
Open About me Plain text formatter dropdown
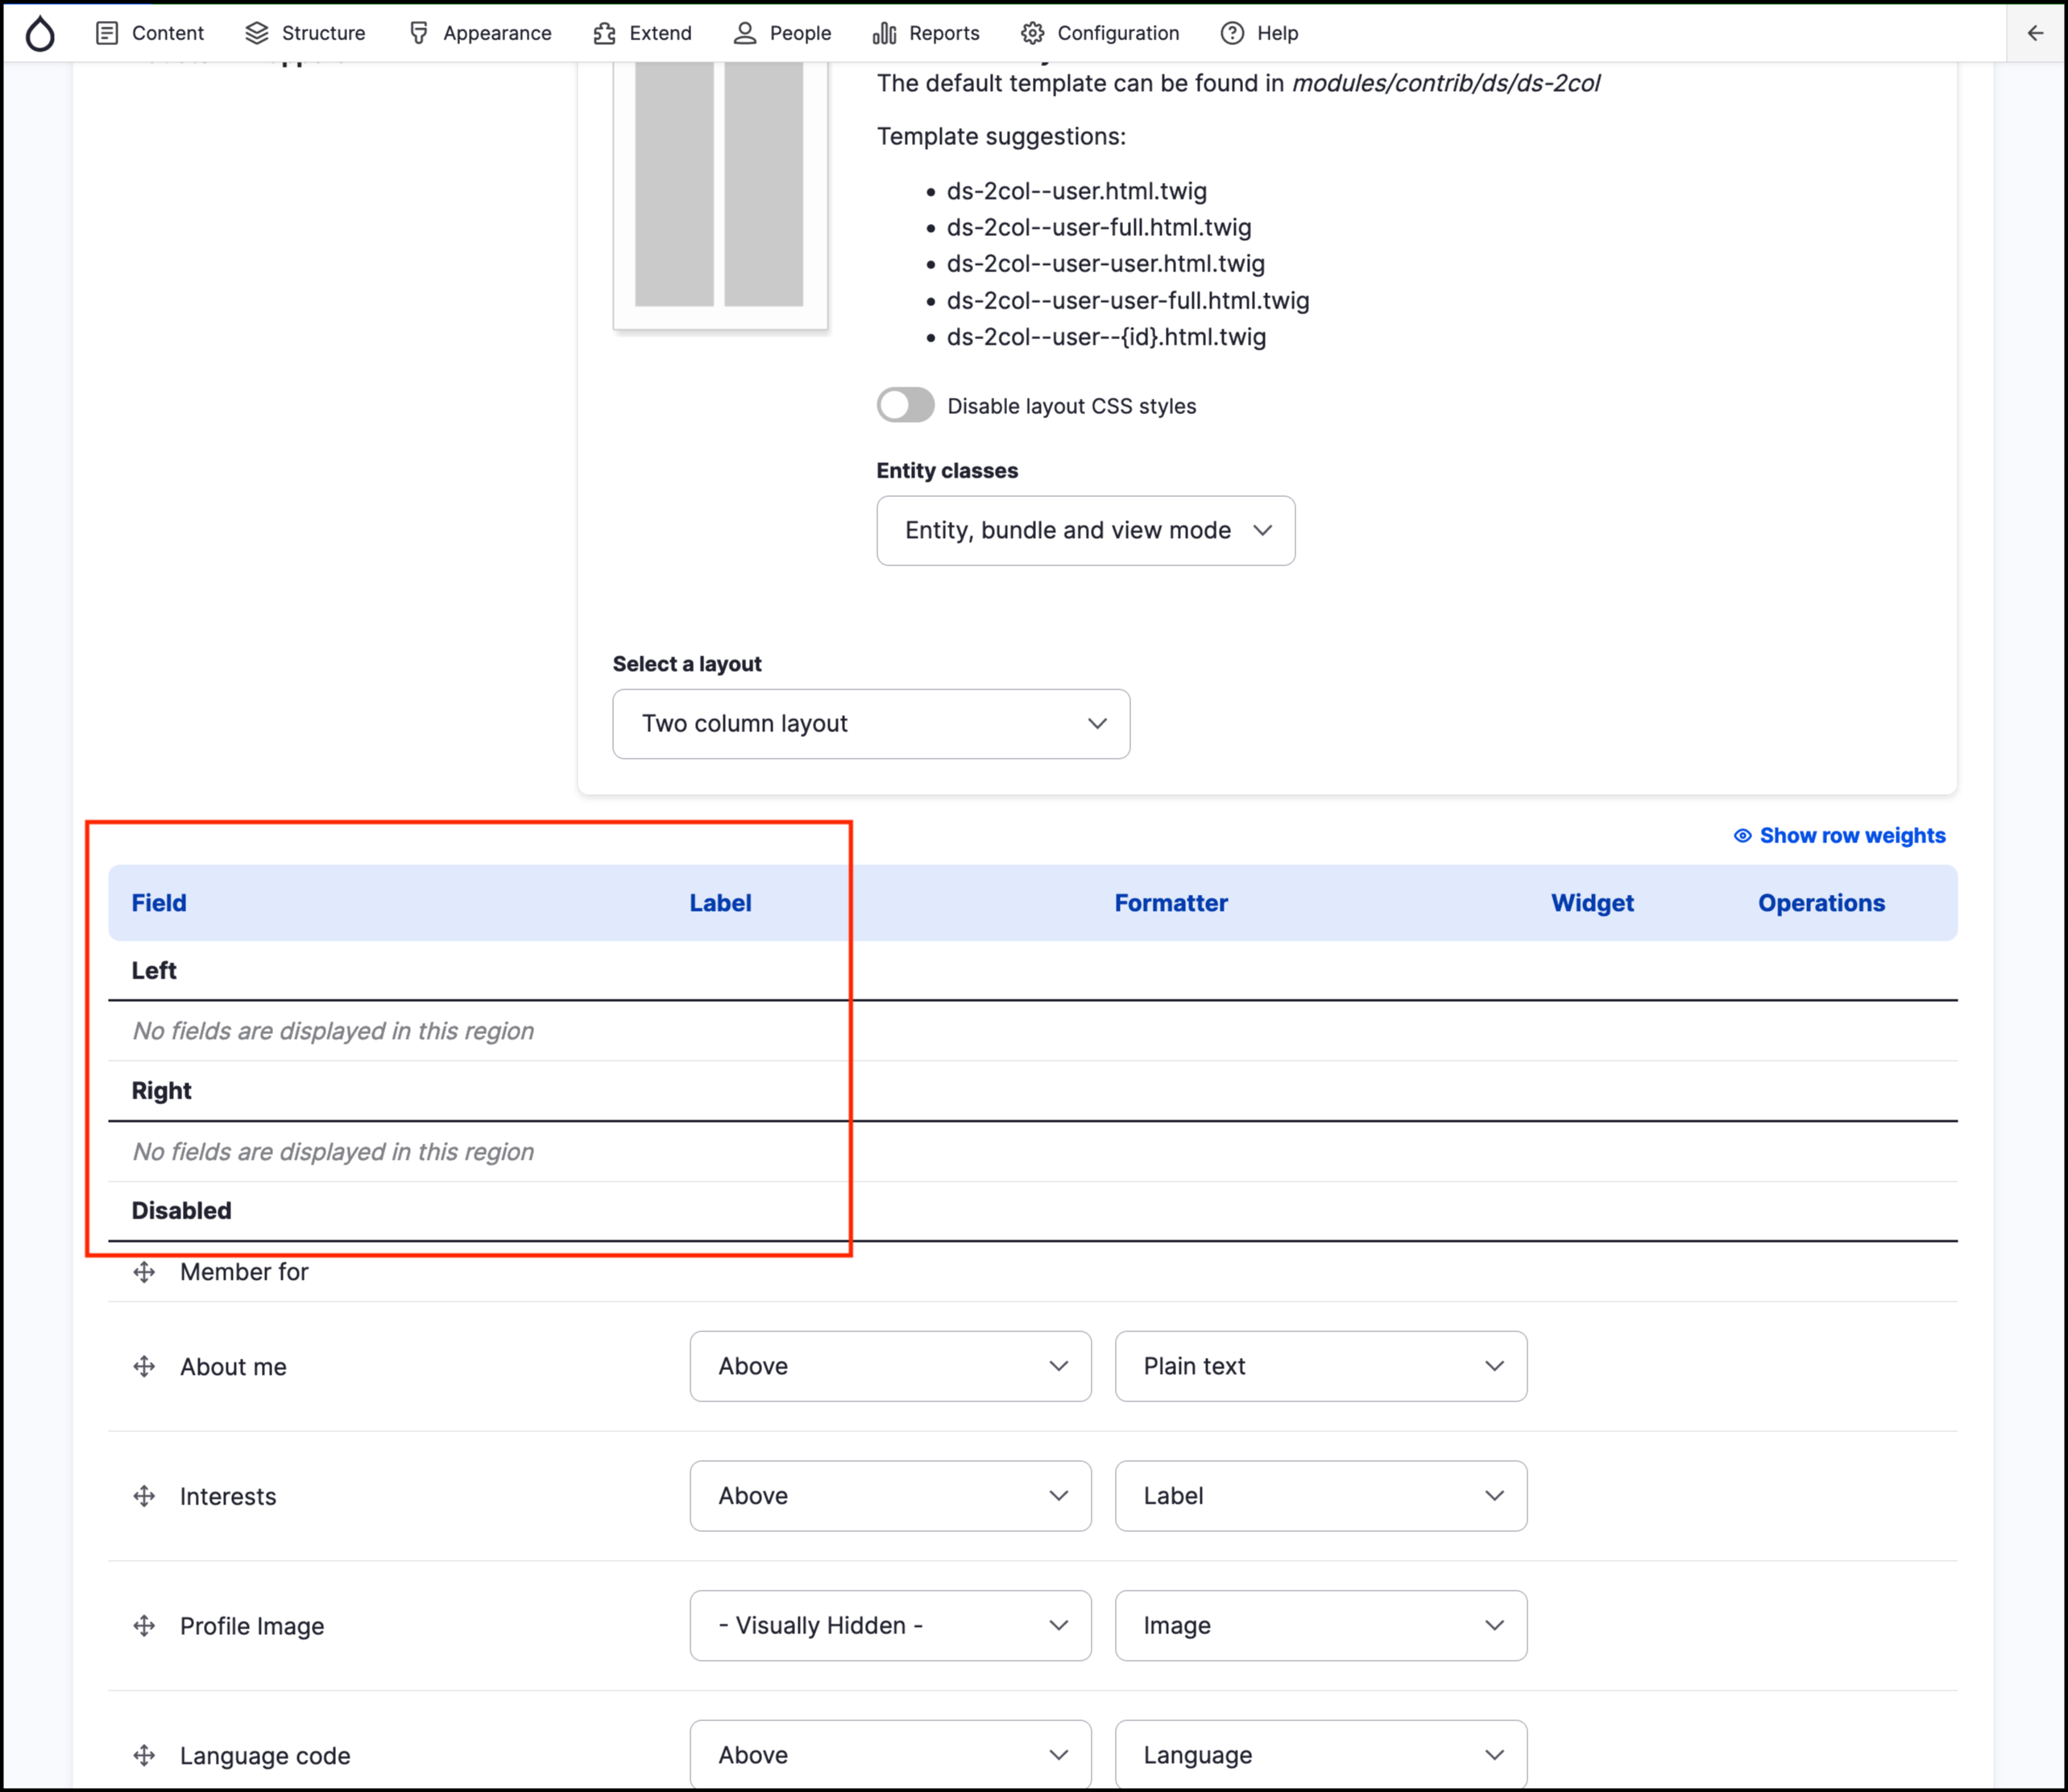[x=1320, y=1365]
